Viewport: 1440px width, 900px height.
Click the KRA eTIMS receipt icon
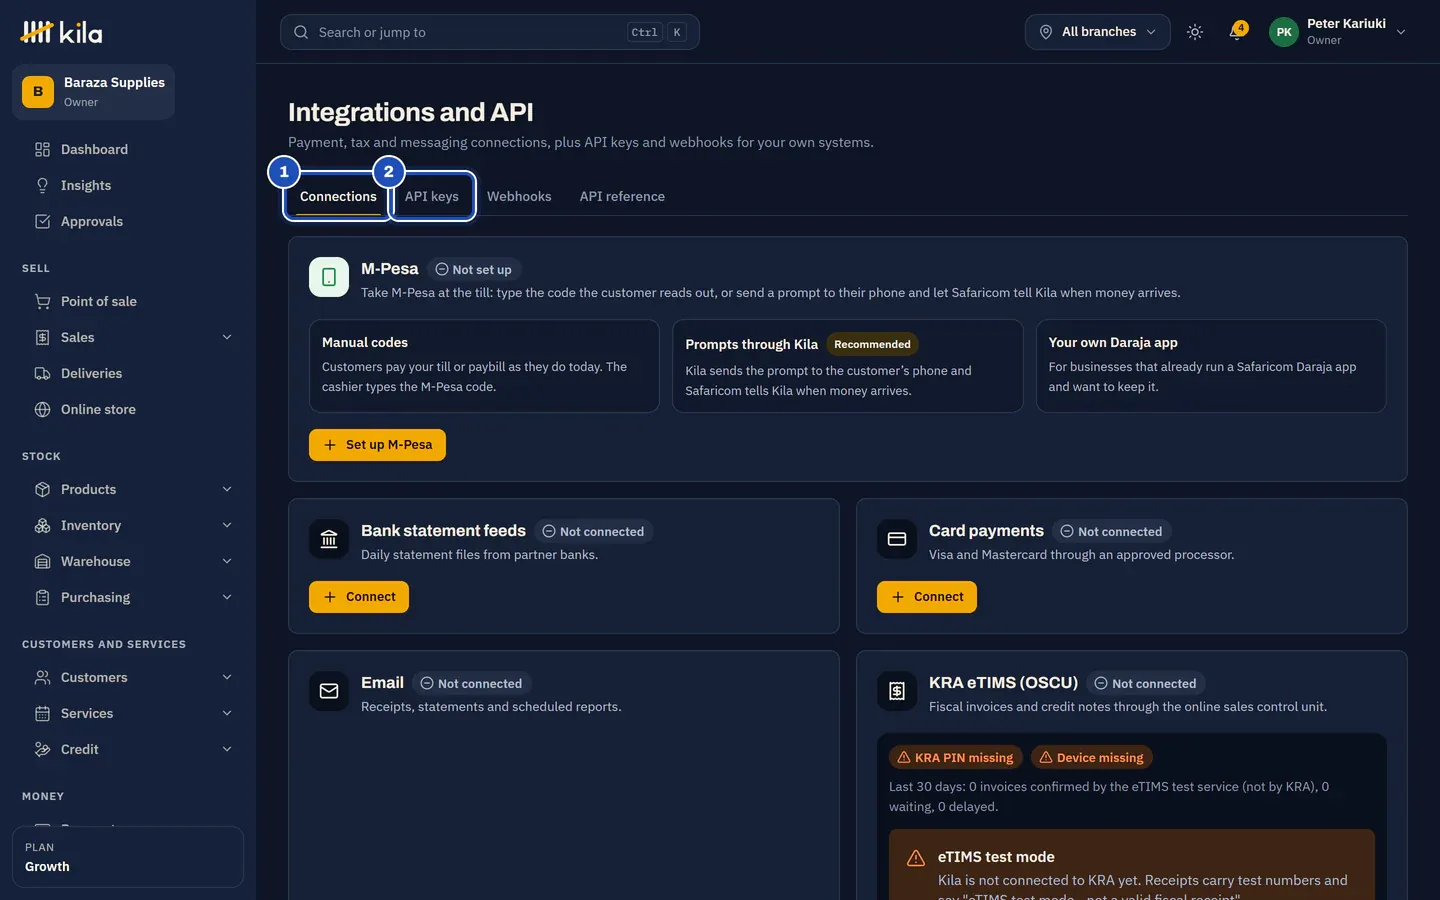coord(897,691)
